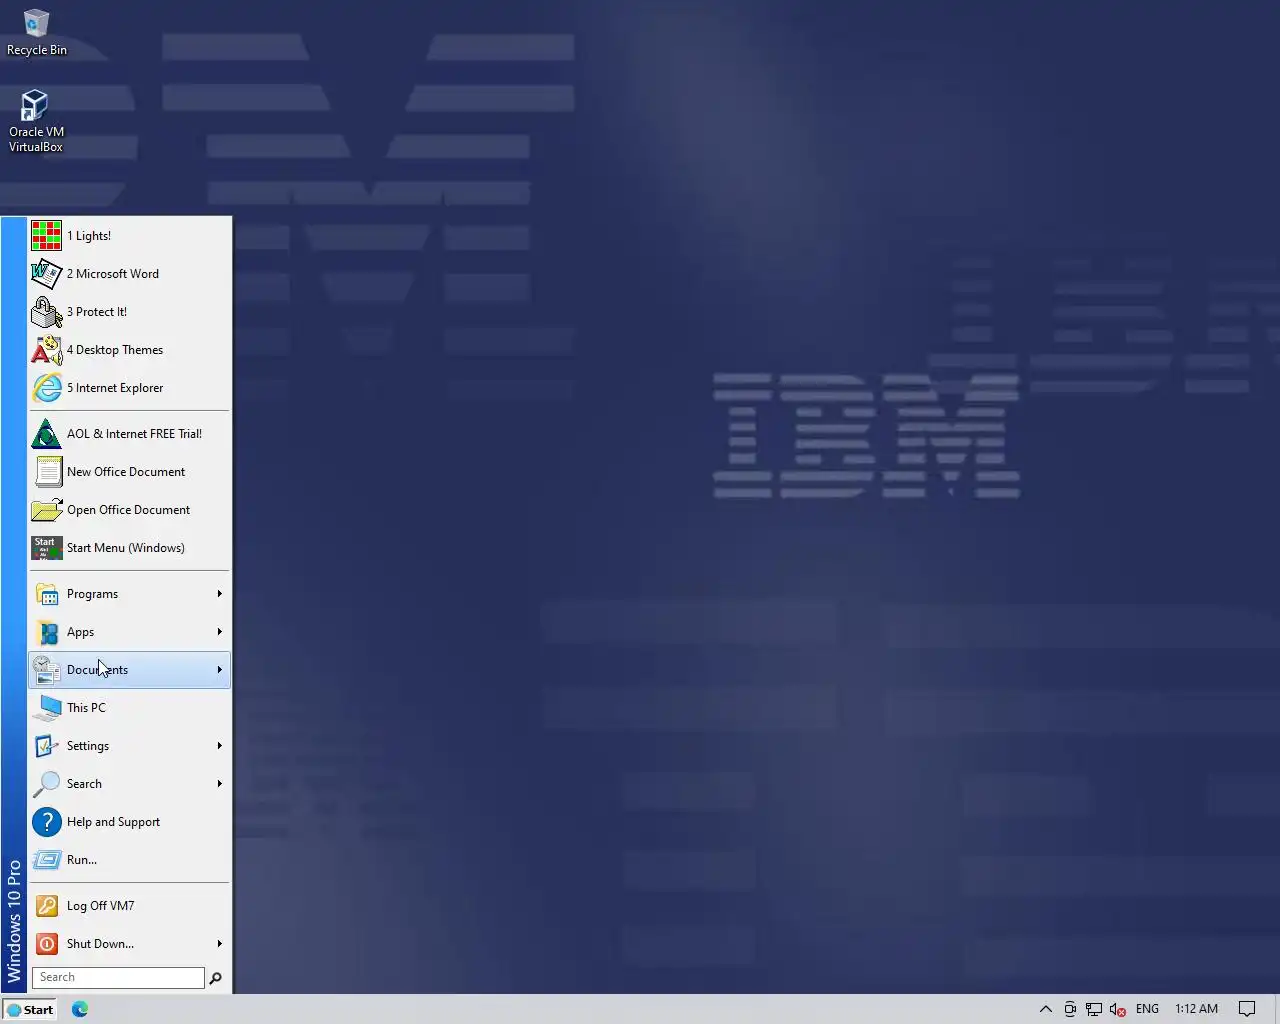This screenshot has width=1280, height=1024.
Task: Click the 'Start Menu (Windows)' label
Action: click(126, 548)
